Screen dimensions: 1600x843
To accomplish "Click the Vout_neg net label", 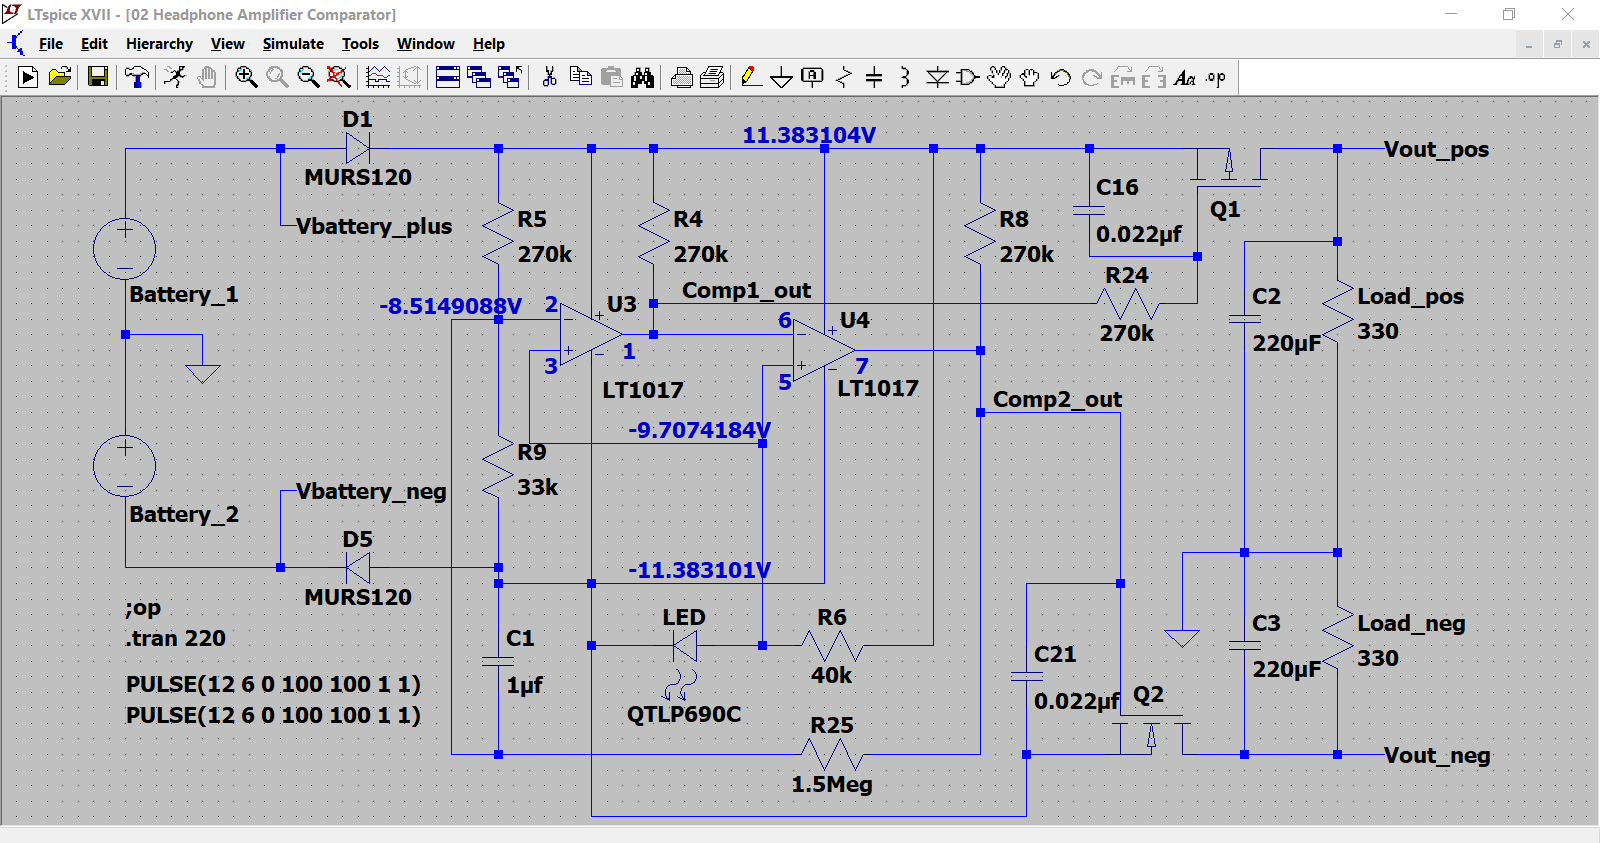I will tap(1437, 755).
